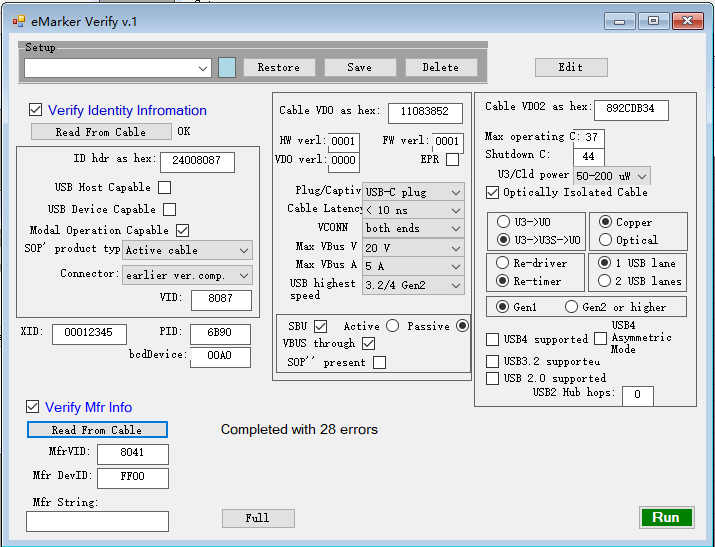Select the Optical radio button
715x547 pixels.
[x=605, y=239]
